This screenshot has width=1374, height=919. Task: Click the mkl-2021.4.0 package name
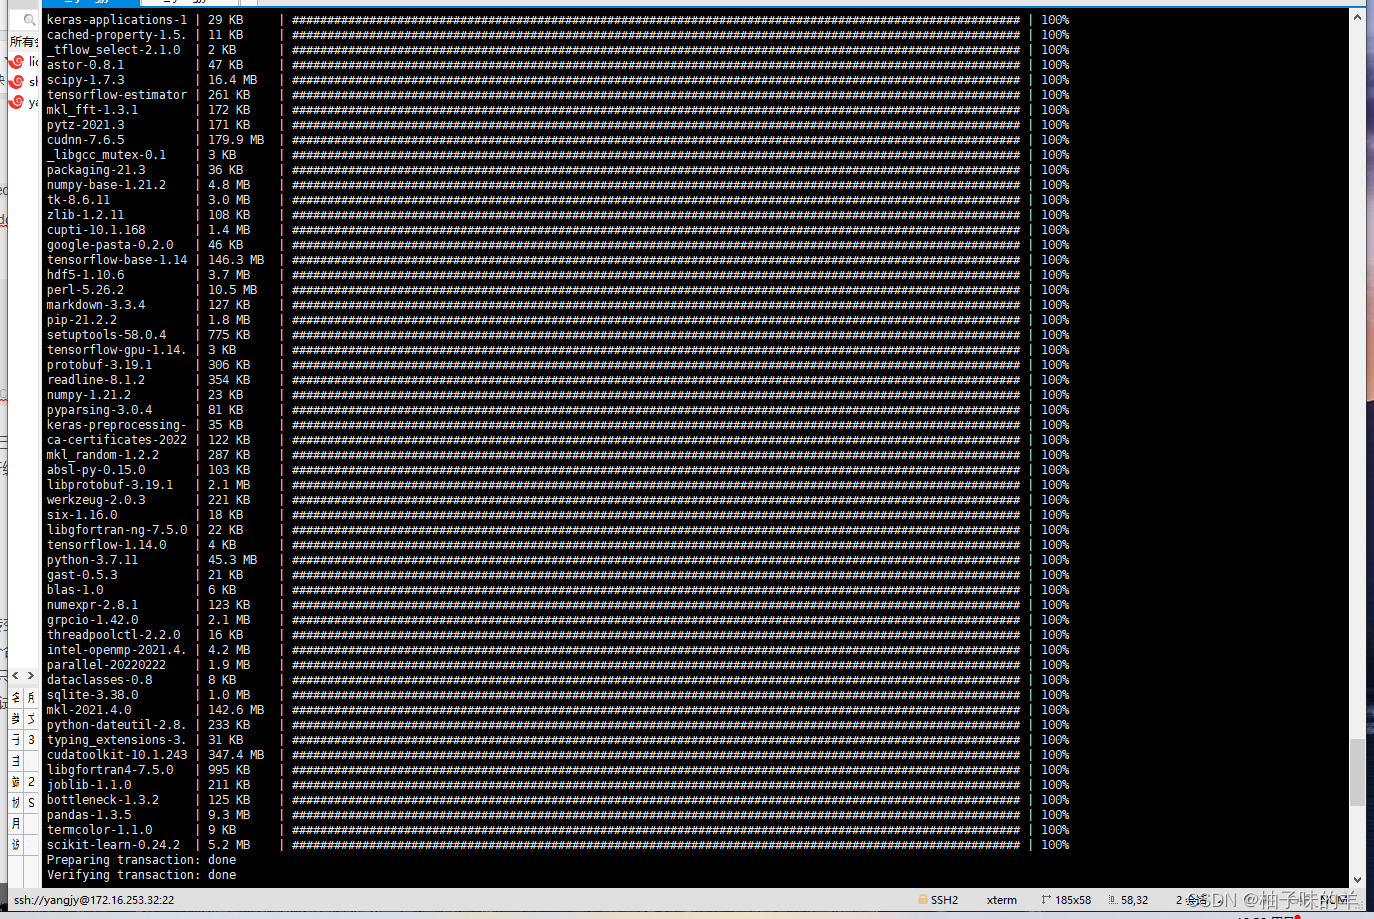click(89, 710)
